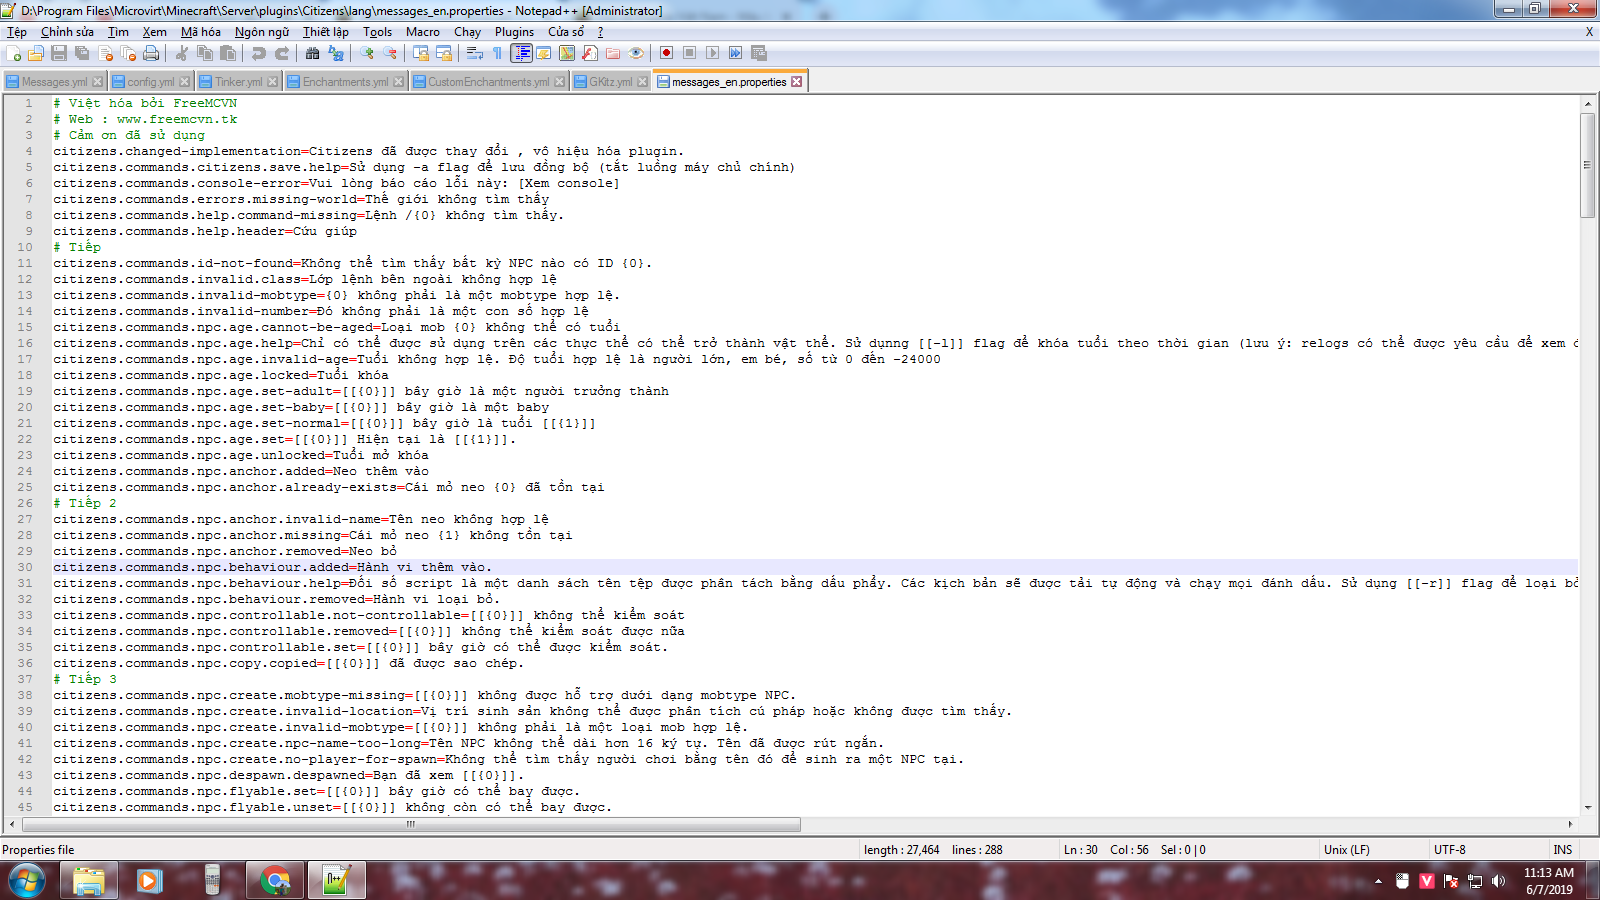Toggle Show All Characters pilcrow icon
This screenshot has height=900, width=1600.
click(497, 53)
